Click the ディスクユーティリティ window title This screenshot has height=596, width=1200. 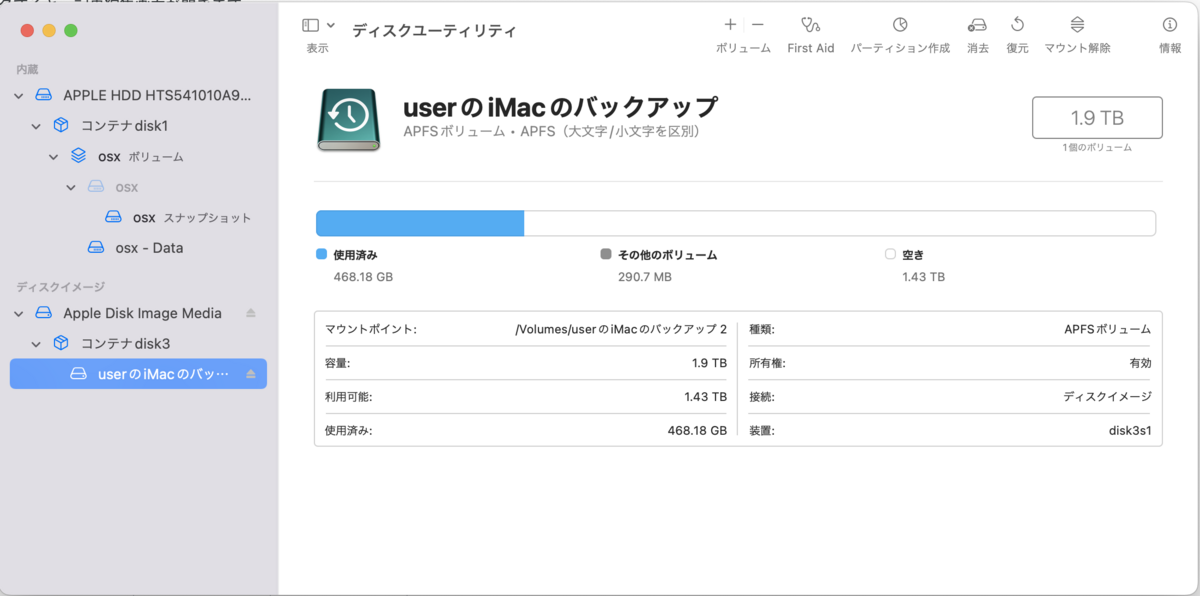pyautogui.click(x=434, y=30)
